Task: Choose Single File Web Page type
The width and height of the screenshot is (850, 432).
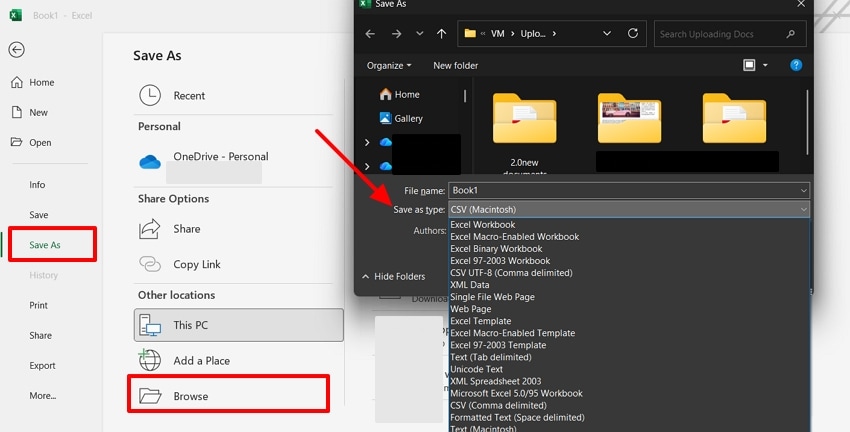Action: [x=492, y=296]
